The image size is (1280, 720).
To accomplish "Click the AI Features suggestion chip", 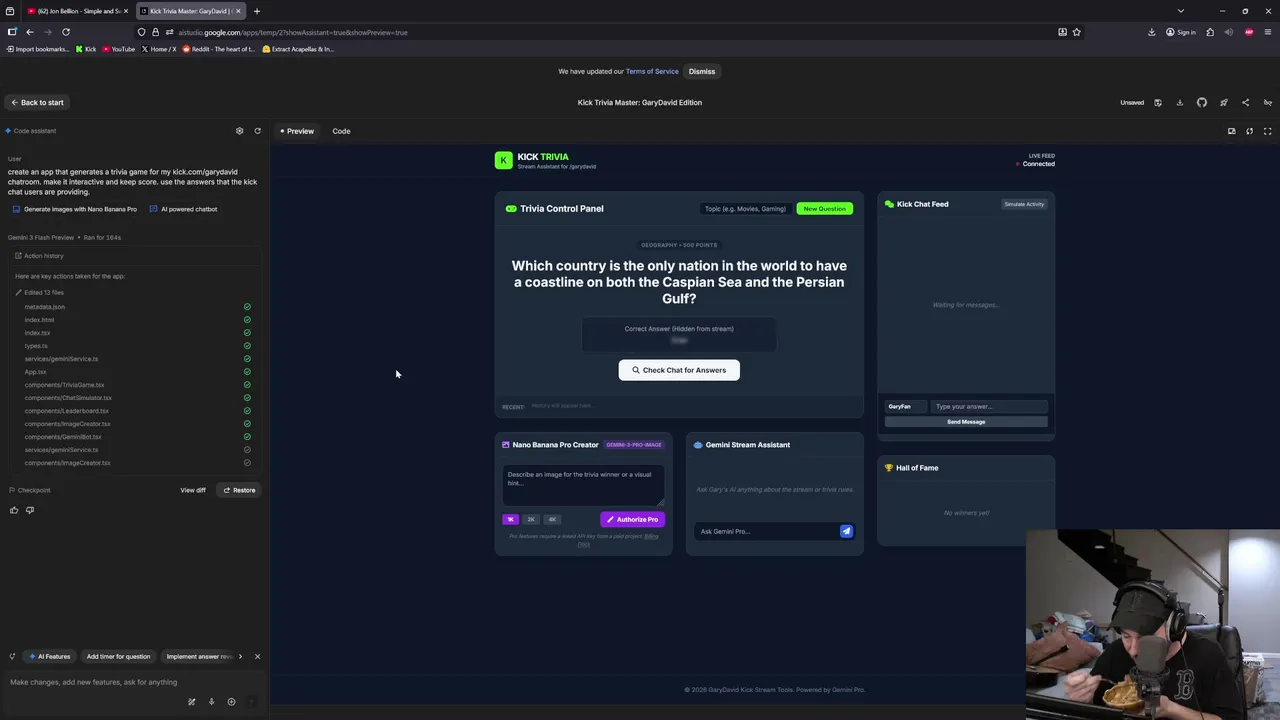I will 51,657.
